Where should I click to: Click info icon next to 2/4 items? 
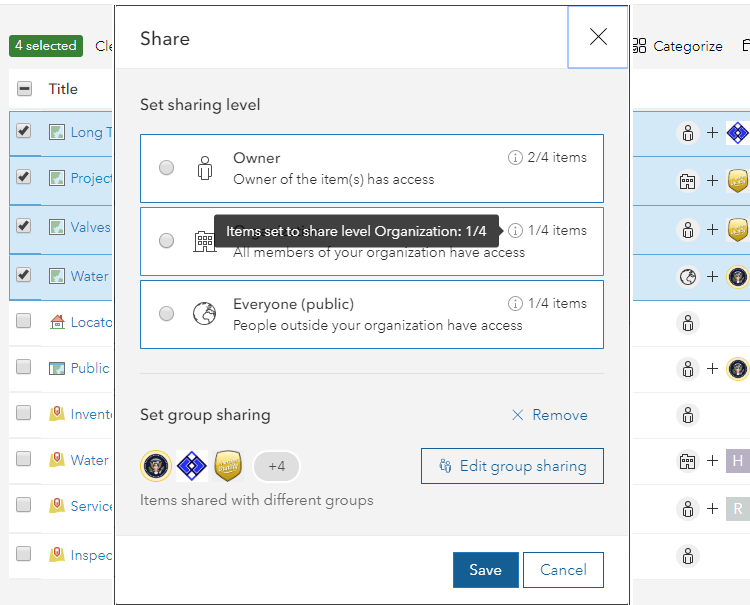pos(515,158)
